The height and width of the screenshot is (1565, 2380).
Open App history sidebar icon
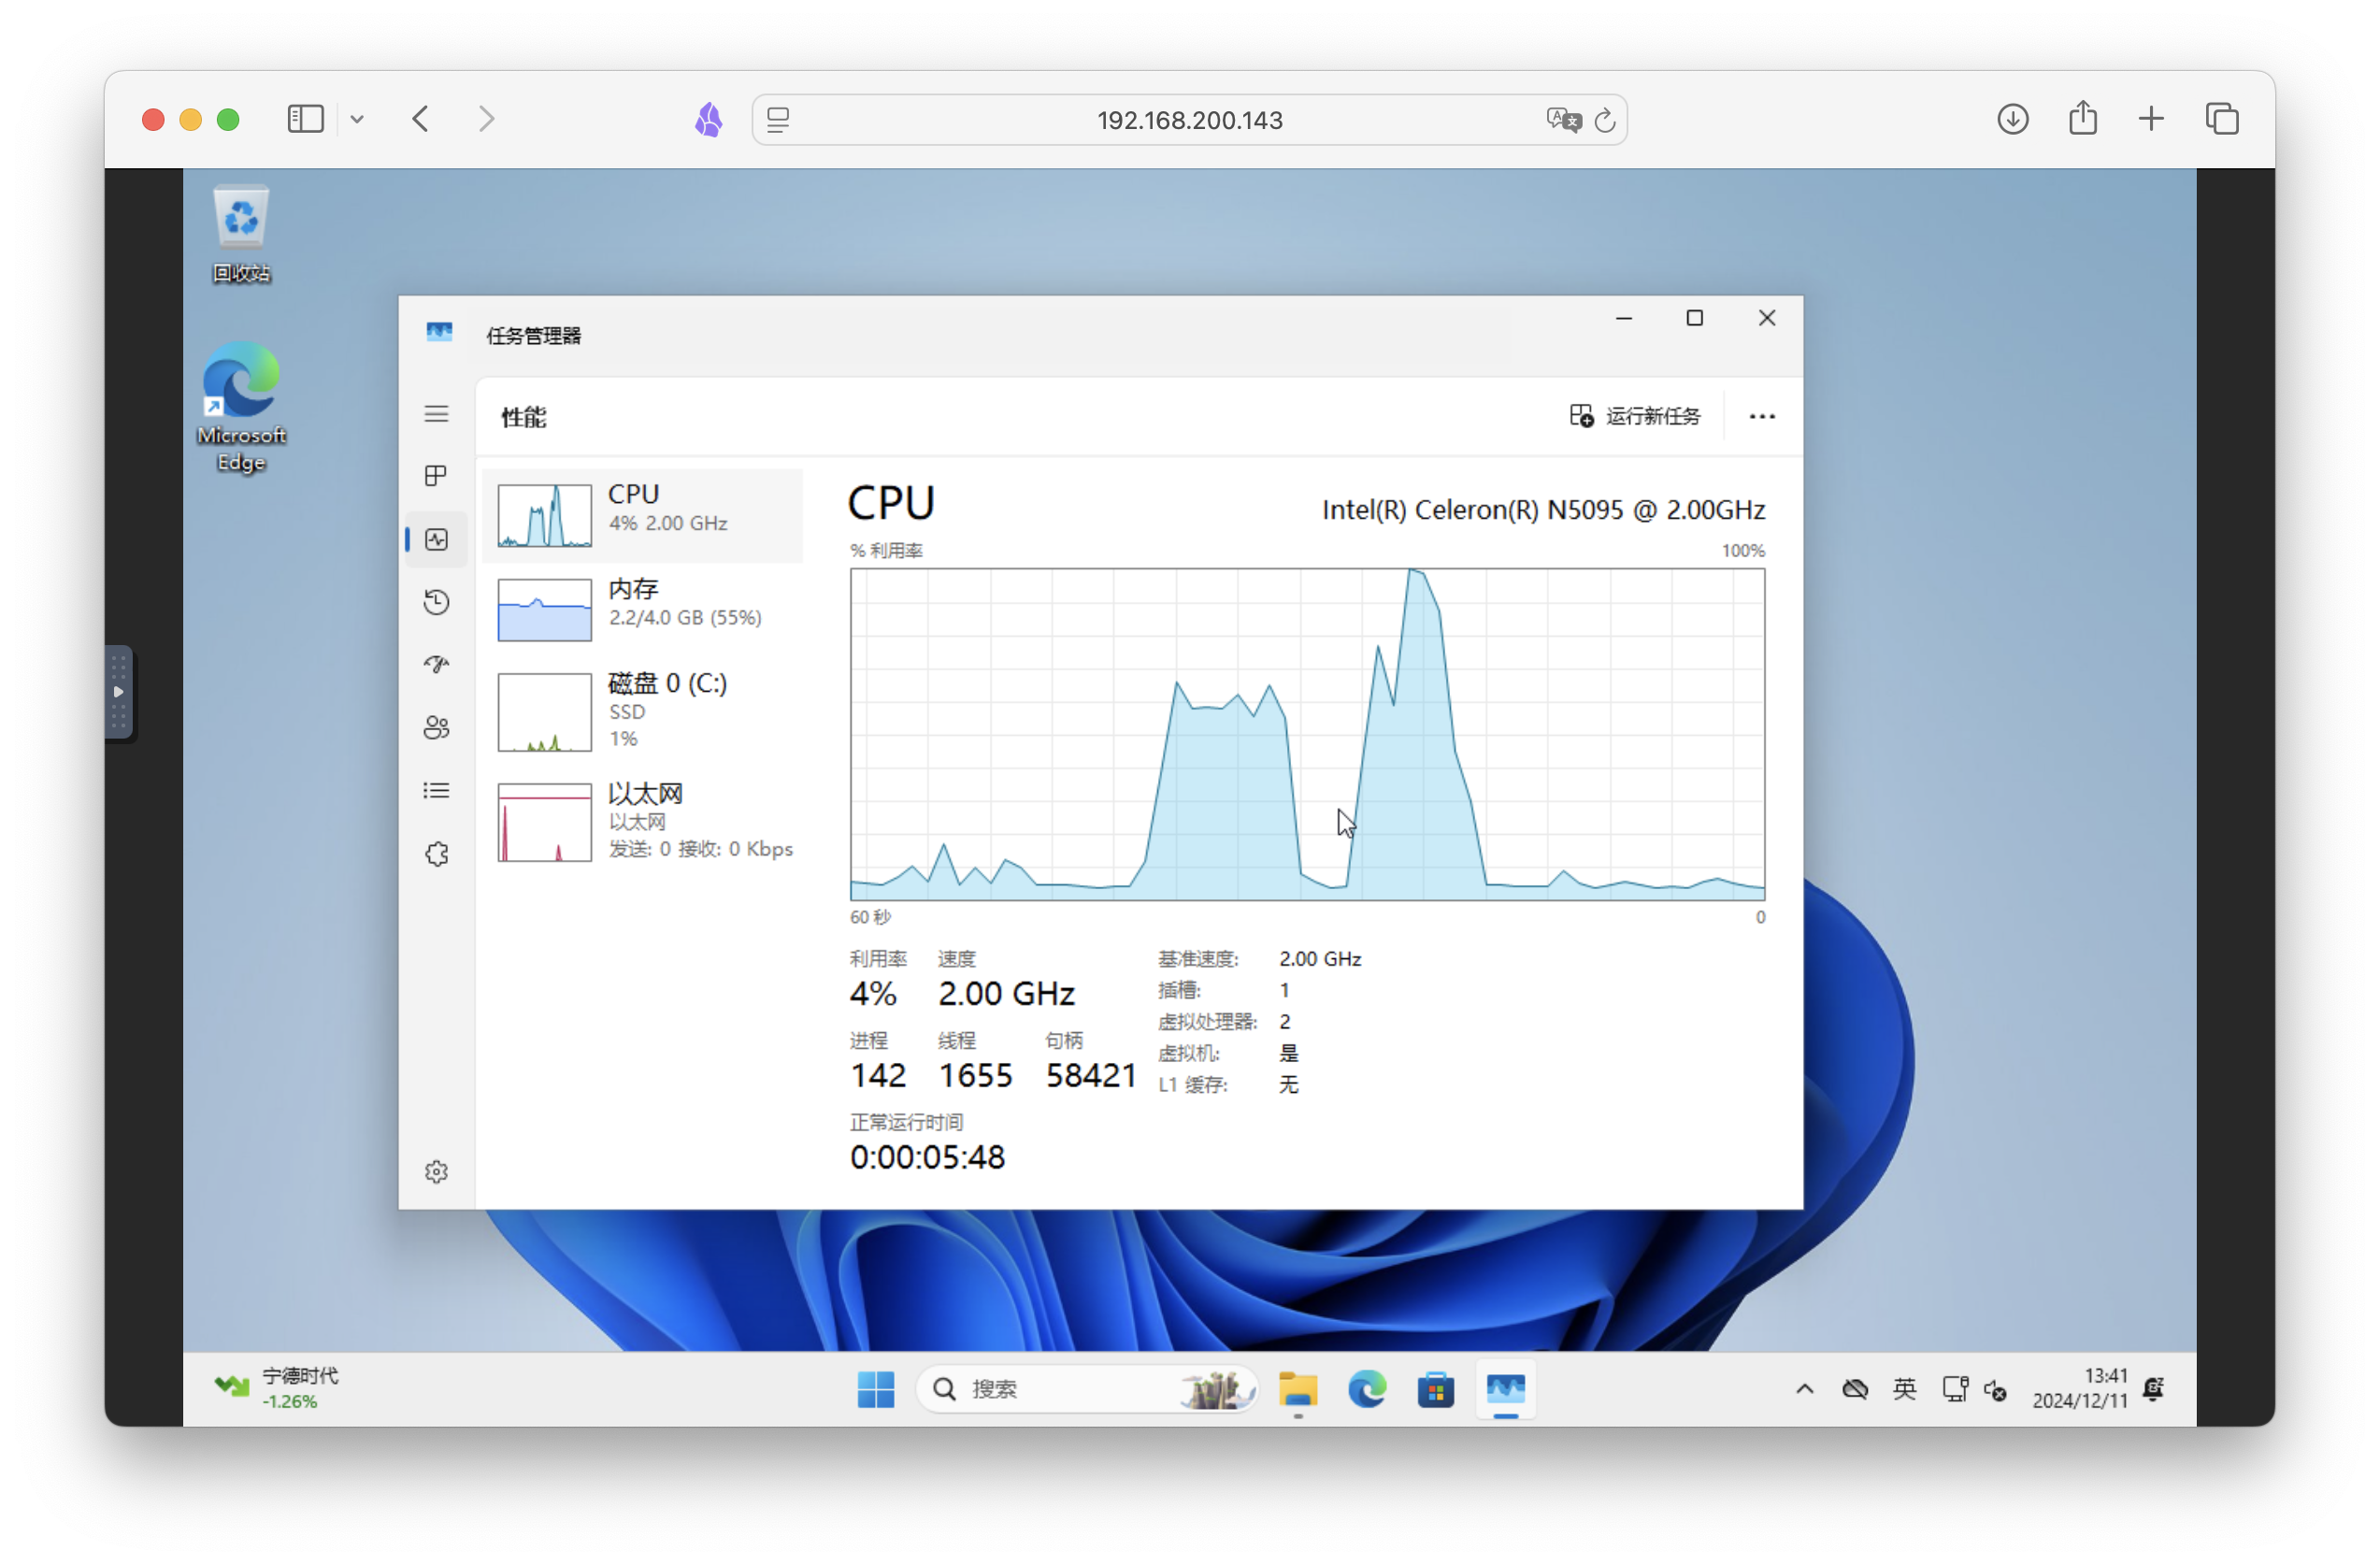(436, 602)
